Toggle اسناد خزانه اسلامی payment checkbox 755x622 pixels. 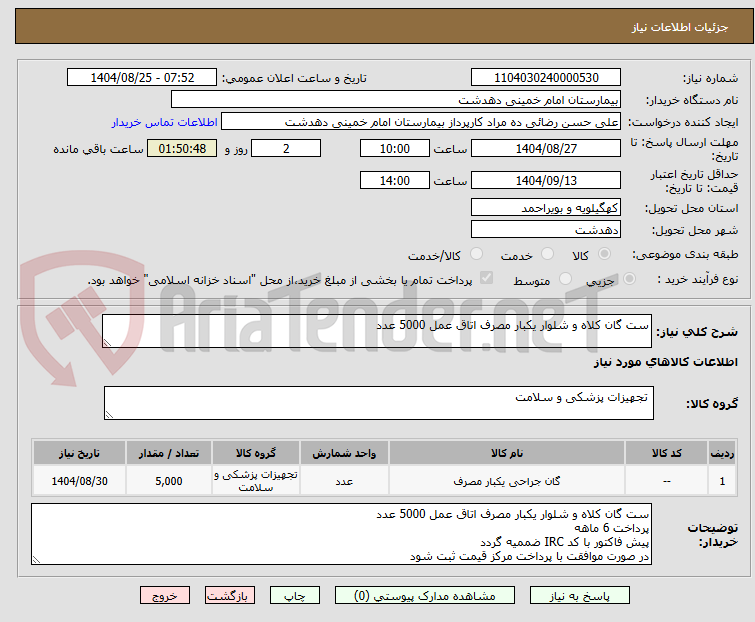point(486,278)
